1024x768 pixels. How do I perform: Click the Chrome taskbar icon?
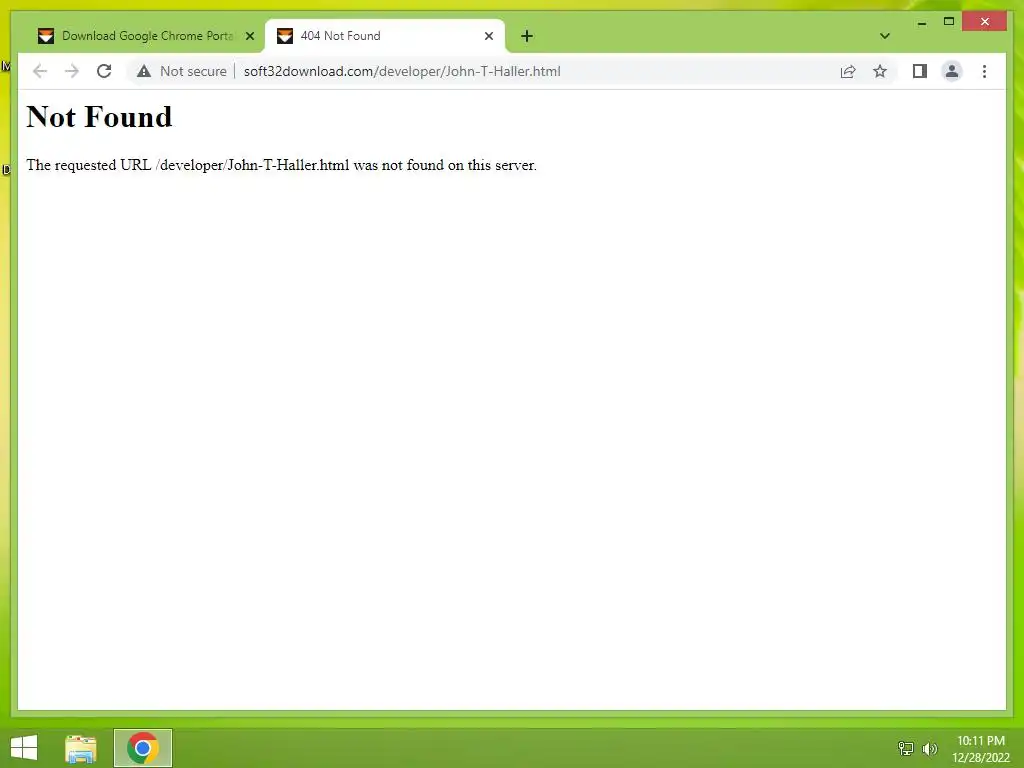[x=143, y=748]
